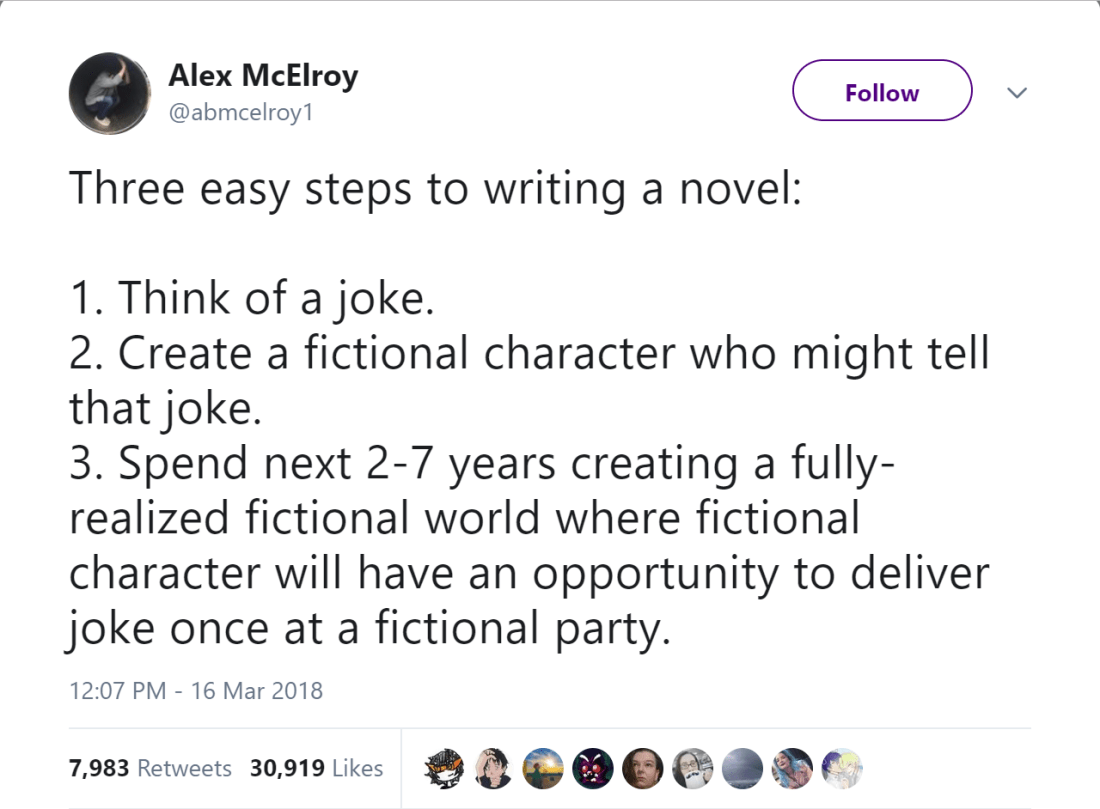
Task: Click the Follow button
Action: pos(881,91)
